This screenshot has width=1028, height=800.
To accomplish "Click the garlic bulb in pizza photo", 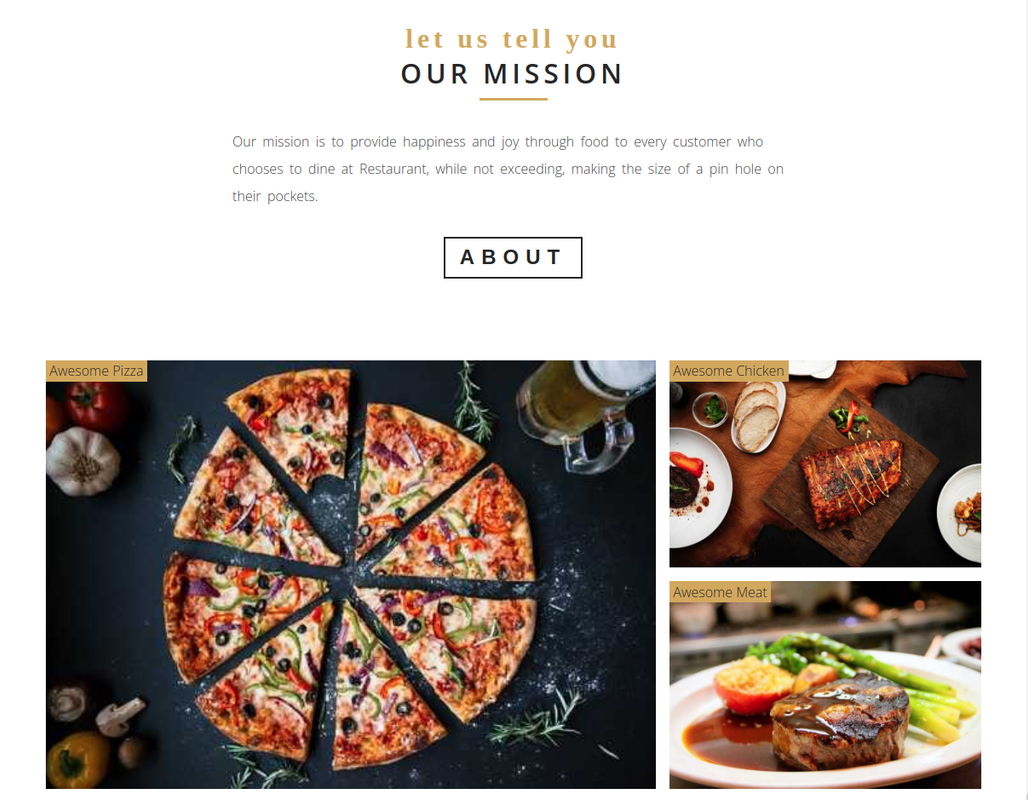I will pyautogui.click(x=83, y=461).
